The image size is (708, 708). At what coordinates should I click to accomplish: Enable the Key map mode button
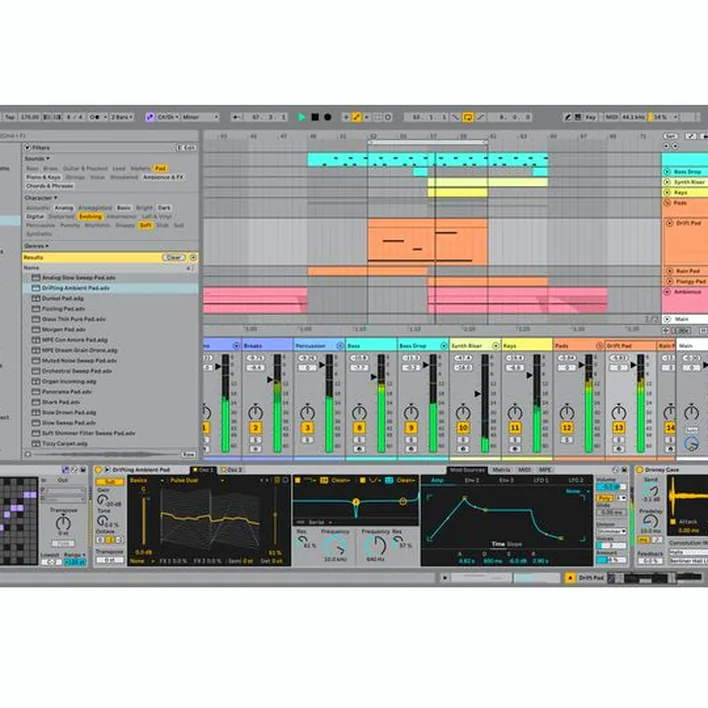(590, 117)
